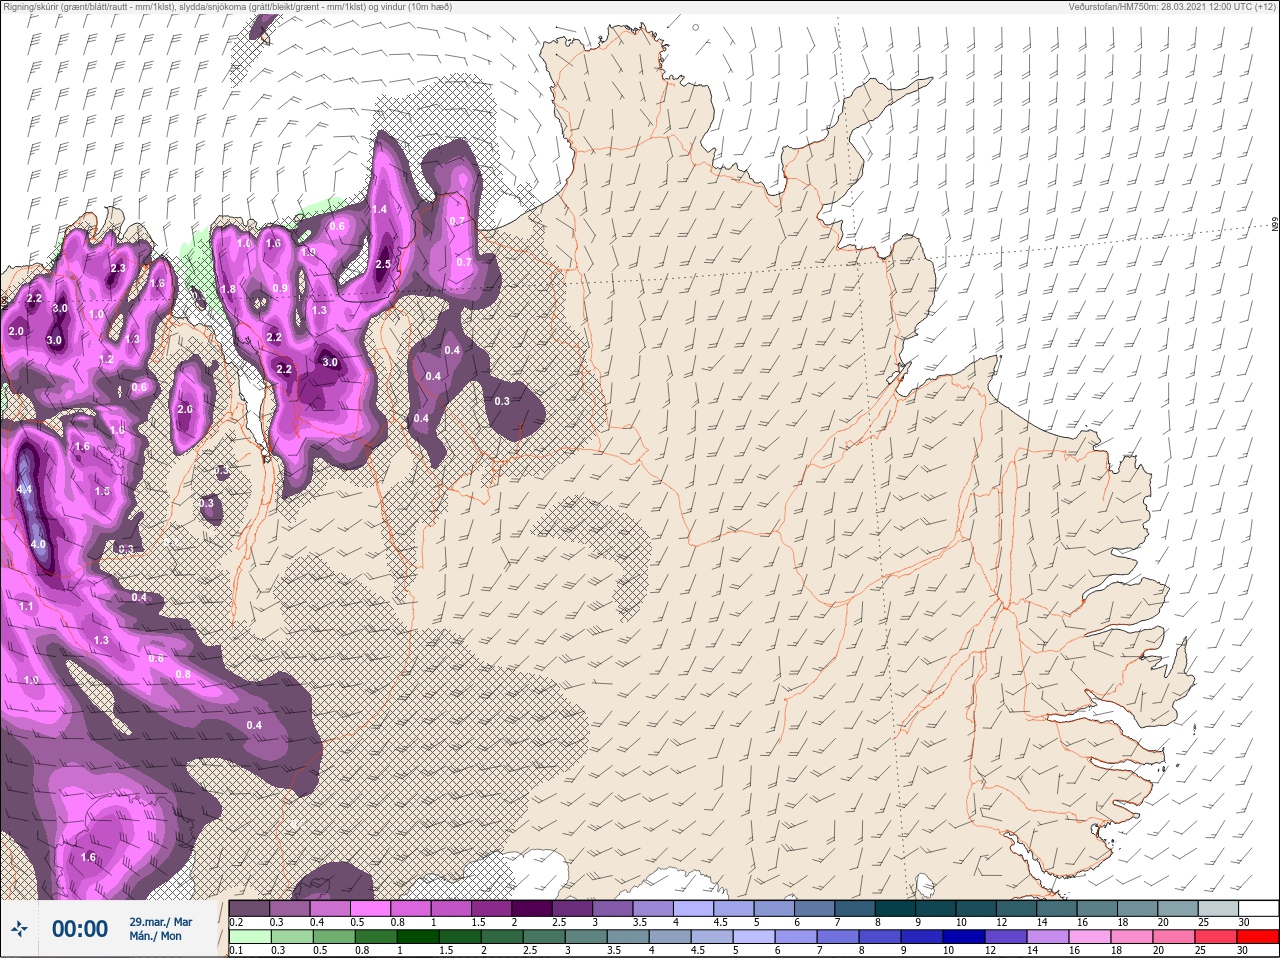Click the 00:00 forecast time display
This screenshot has width=1280, height=958.
coord(80,929)
